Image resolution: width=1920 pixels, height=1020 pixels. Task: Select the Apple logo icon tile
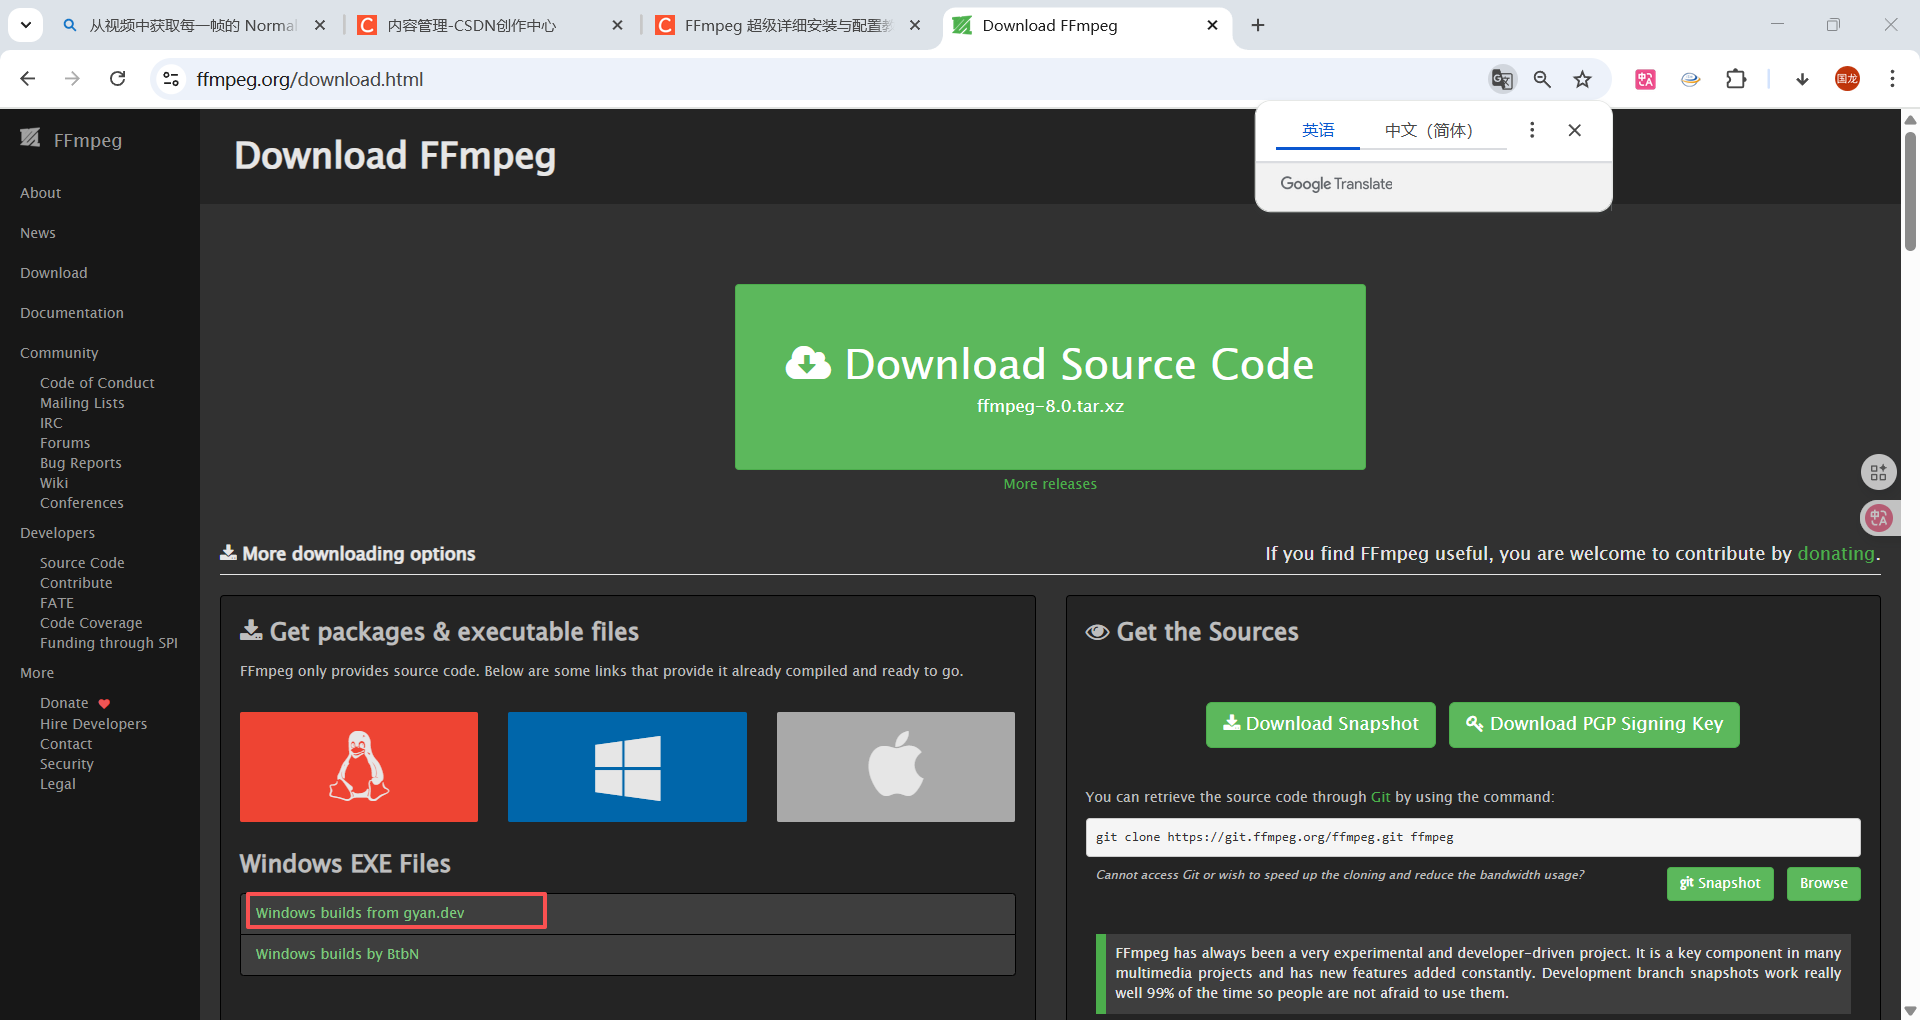896,767
